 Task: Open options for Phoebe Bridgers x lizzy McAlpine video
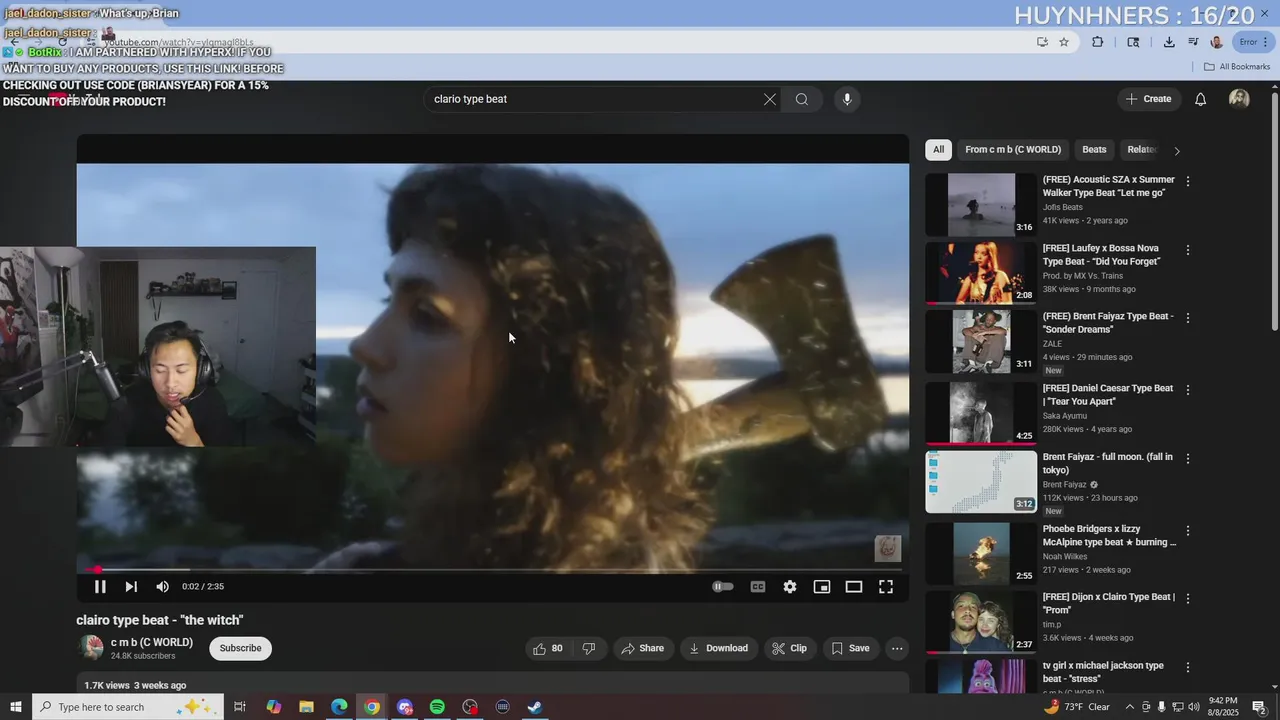coord(1188,530)
